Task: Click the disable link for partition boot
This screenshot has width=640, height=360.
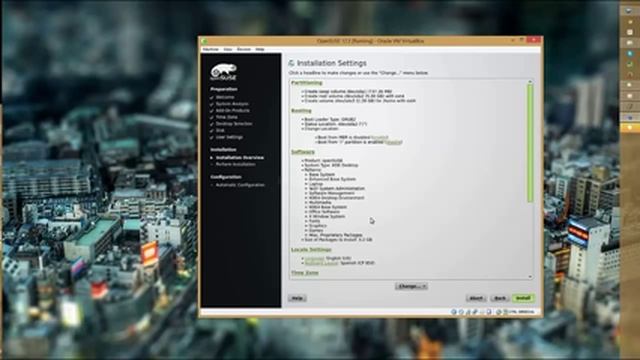Action: [393, 142]
